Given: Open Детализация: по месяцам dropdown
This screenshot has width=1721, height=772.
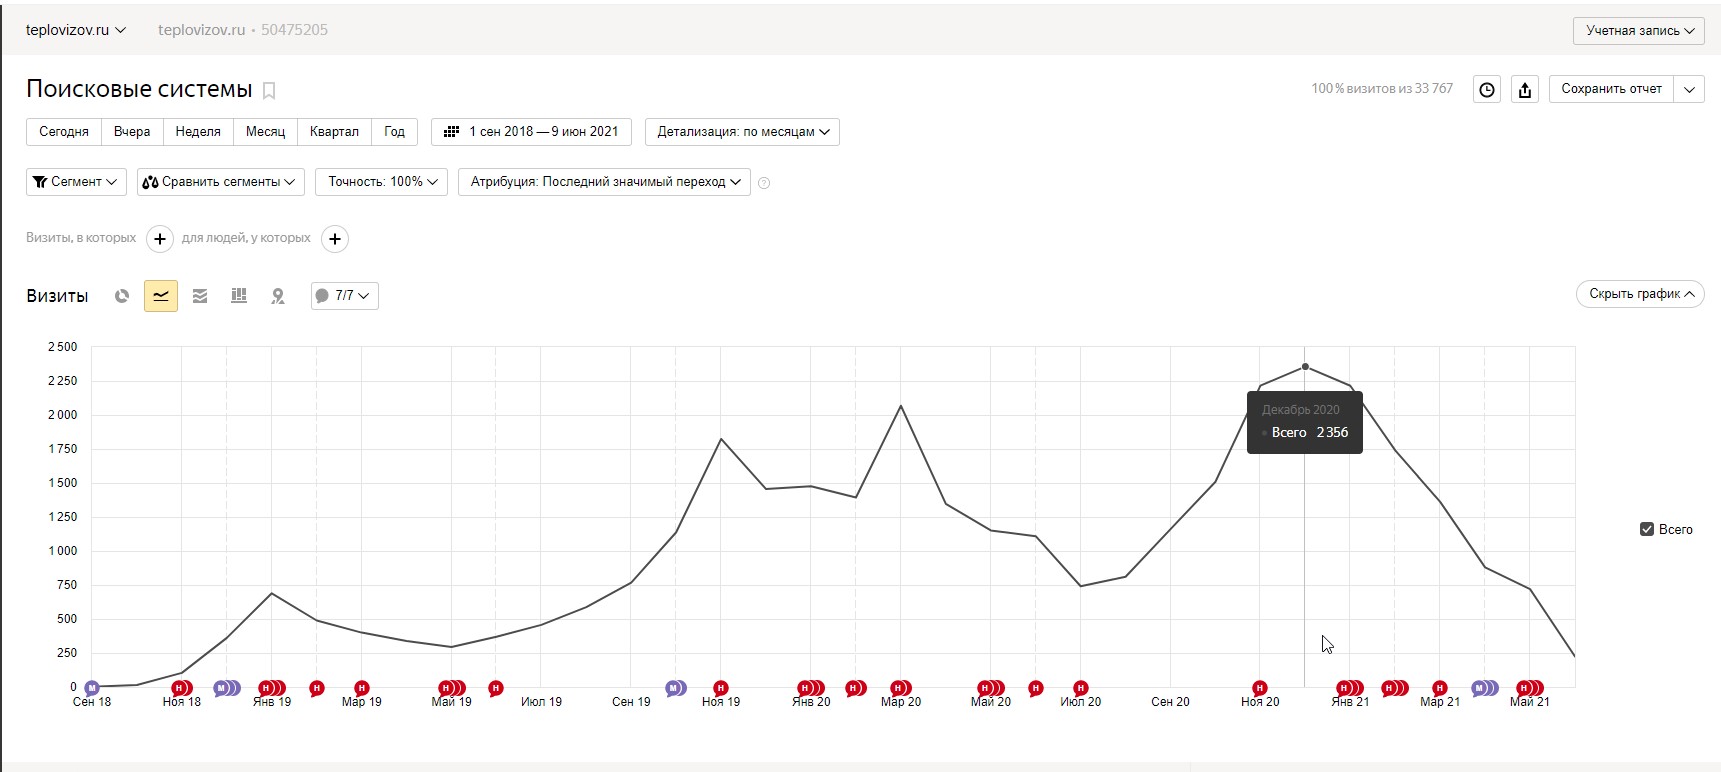Looking at the screenshot, I should point(743,132).
